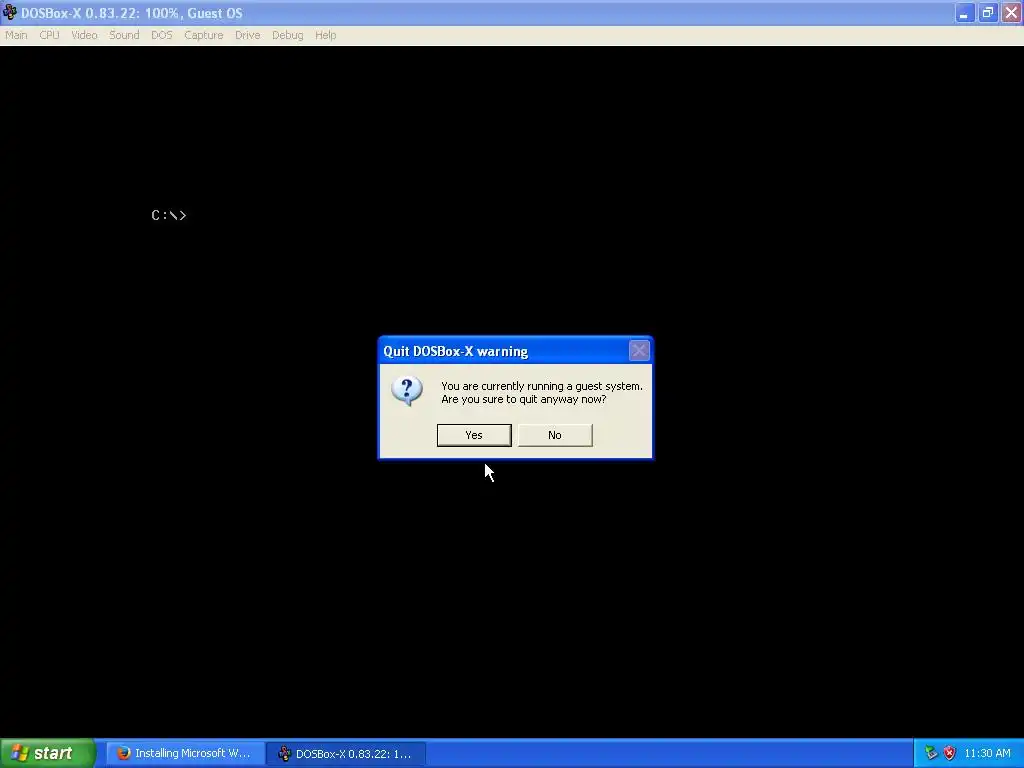Open the Main menu
Viewport: 1024px width, 768px height.
16,35
